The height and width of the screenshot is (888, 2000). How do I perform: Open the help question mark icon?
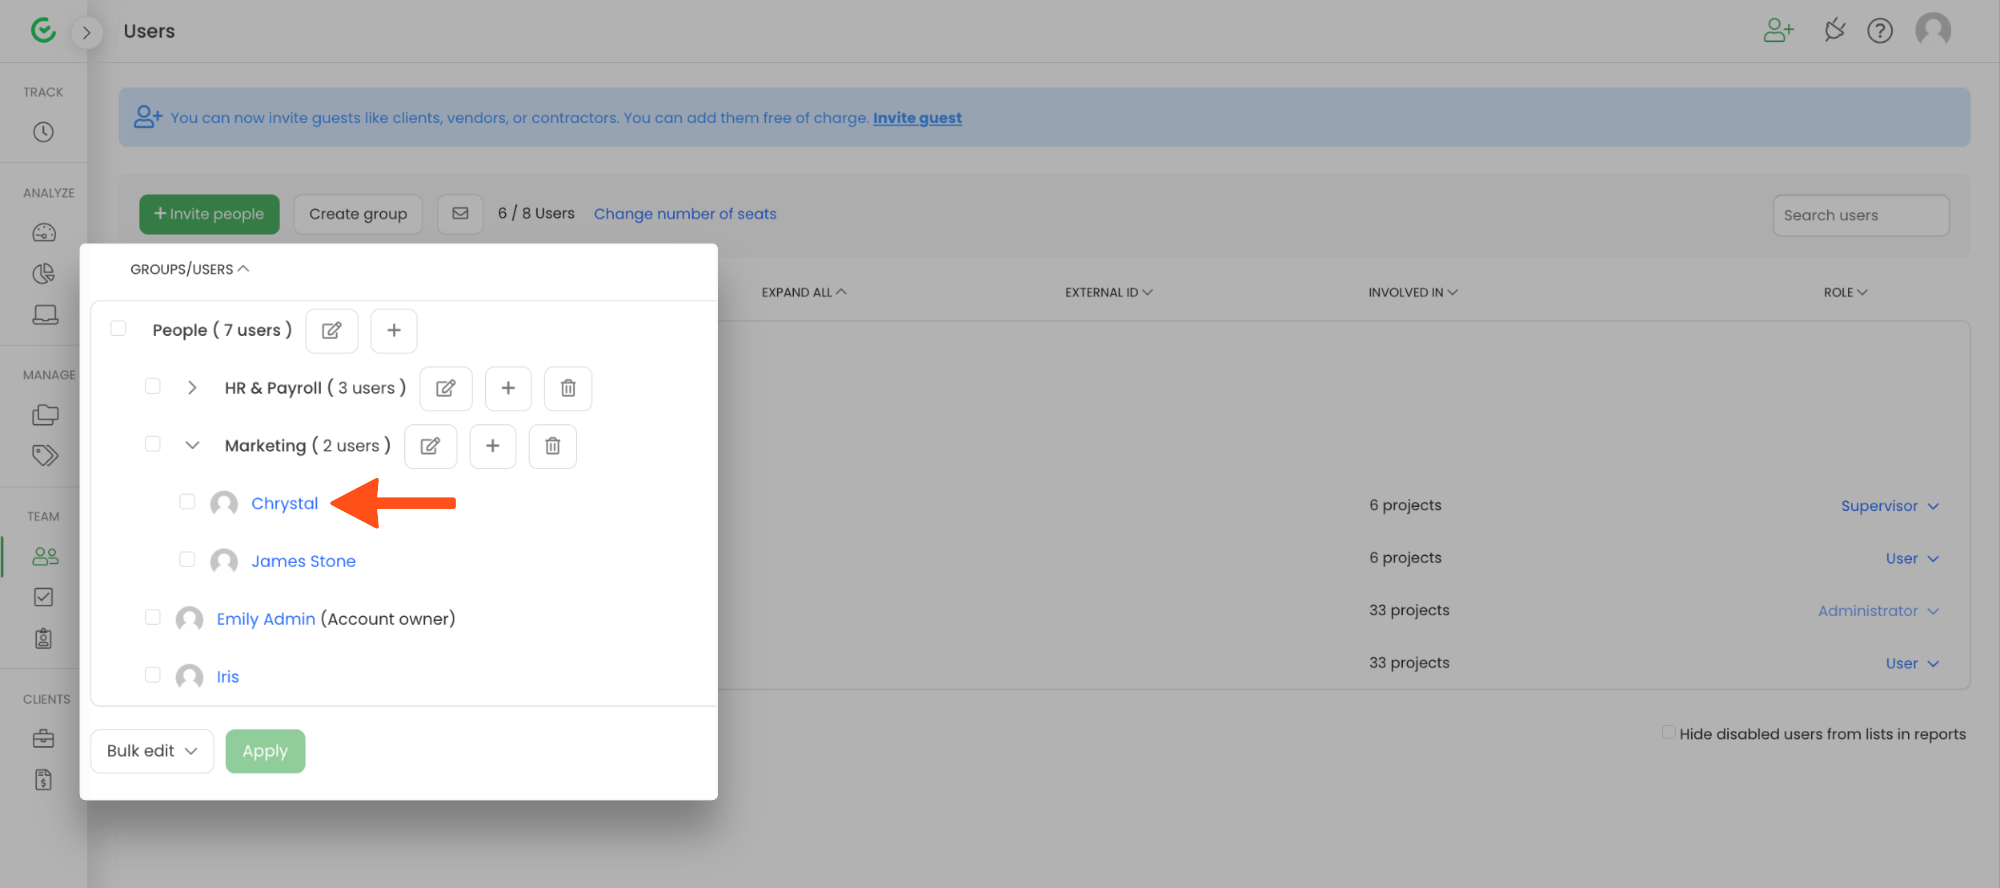[x=1880, y=31]
